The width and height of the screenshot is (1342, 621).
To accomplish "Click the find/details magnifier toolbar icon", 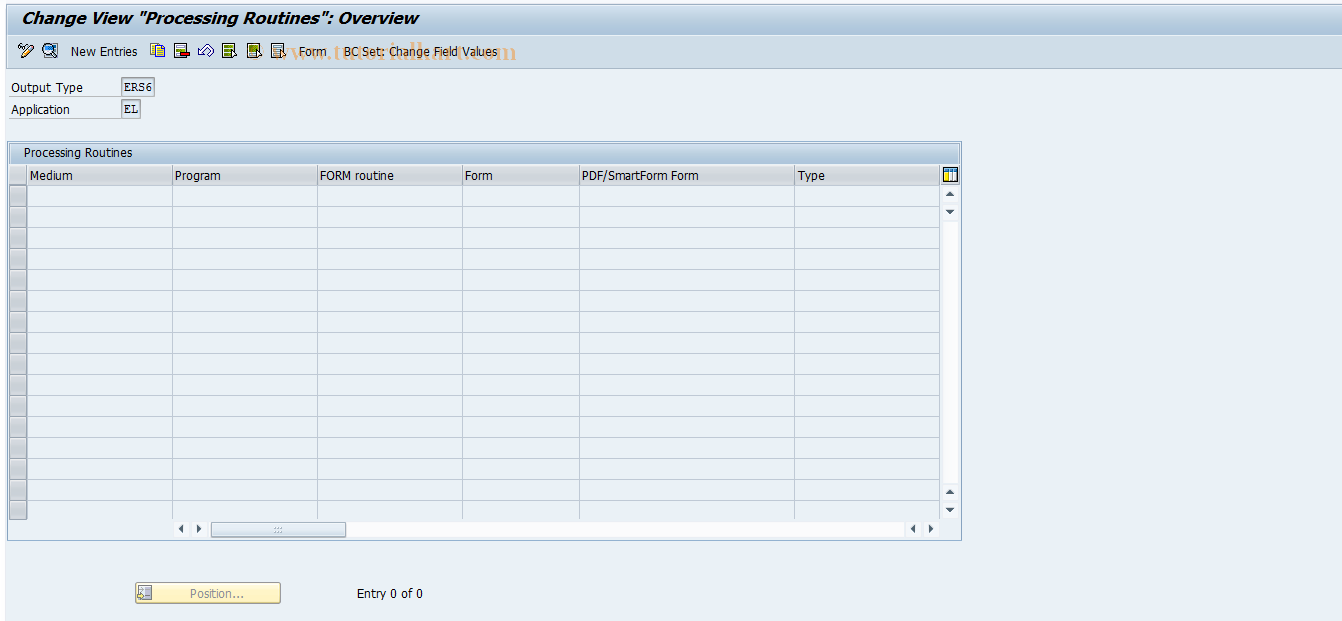I will (50, 51).
